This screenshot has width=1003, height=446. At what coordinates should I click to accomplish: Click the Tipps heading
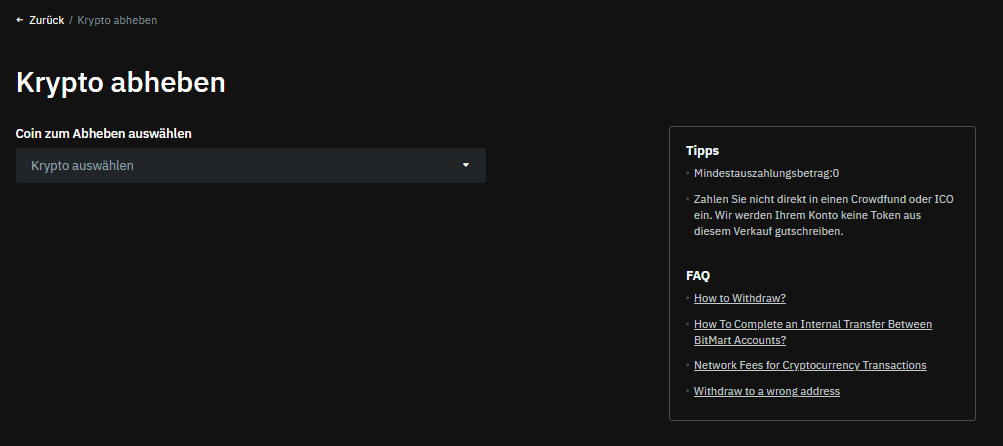[x=702, y=151]
